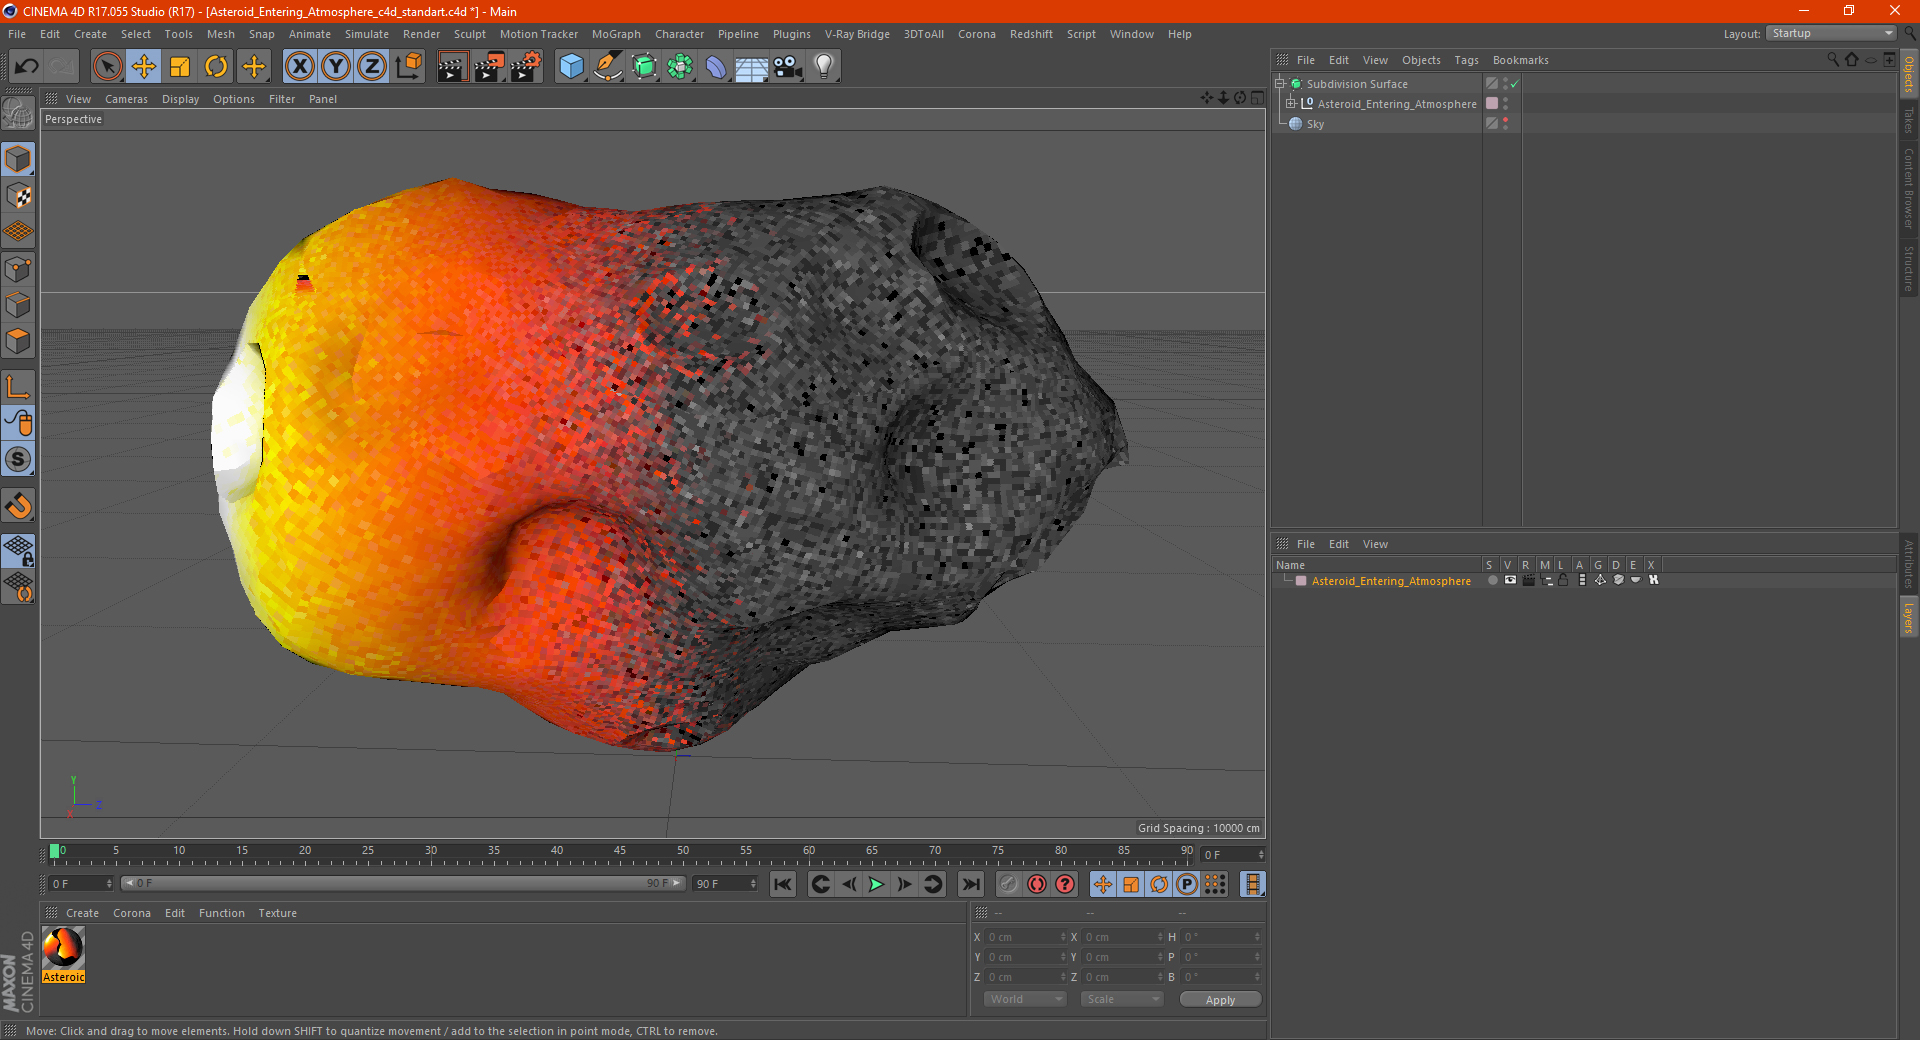Enable Snap with the magnet icon

pyautogui.click(x=18, y=506)
